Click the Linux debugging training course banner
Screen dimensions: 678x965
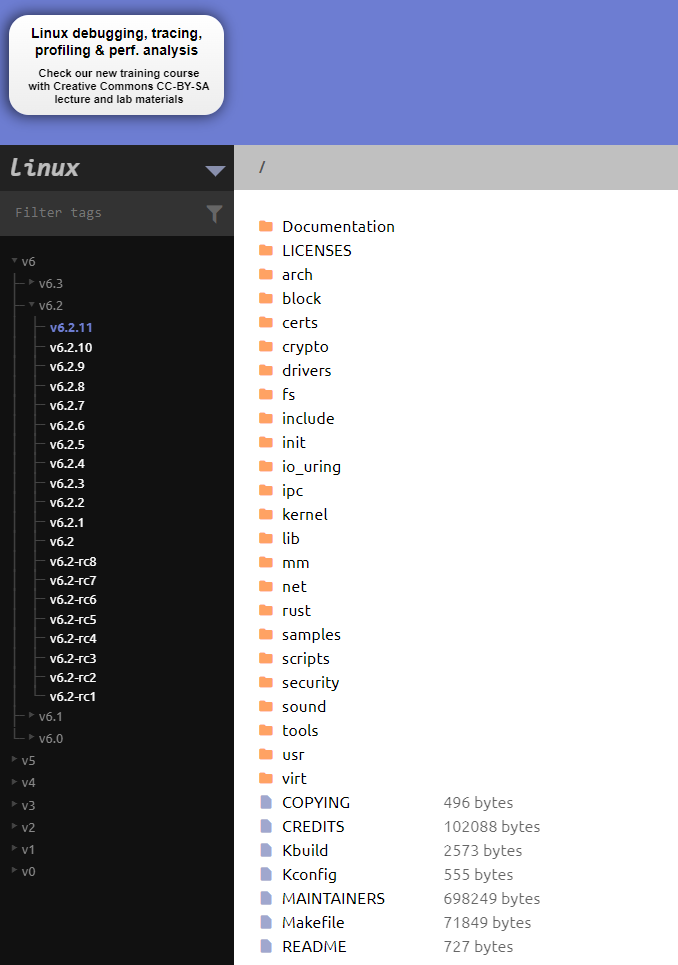(116, 65)
